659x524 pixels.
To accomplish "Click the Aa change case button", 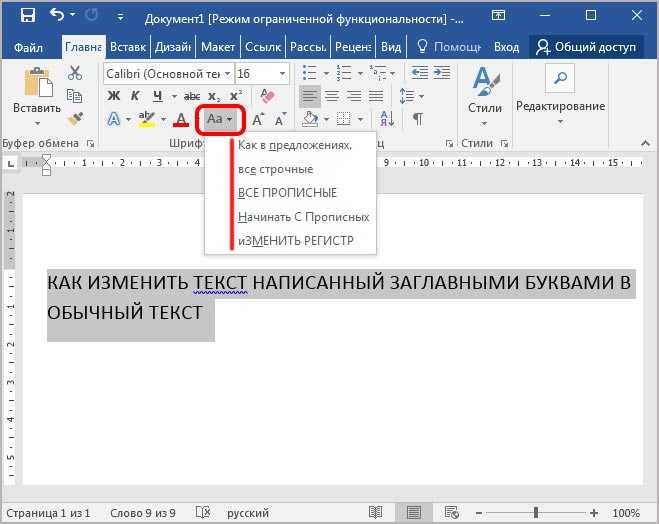I will (x=220, y=119).
